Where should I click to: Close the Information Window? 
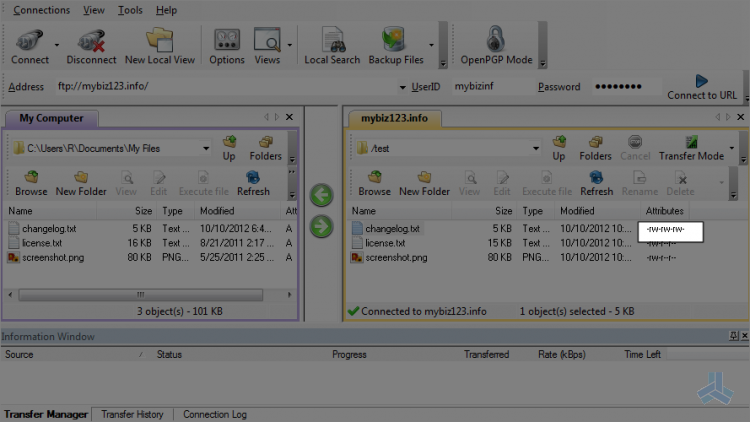pos(744,336)
